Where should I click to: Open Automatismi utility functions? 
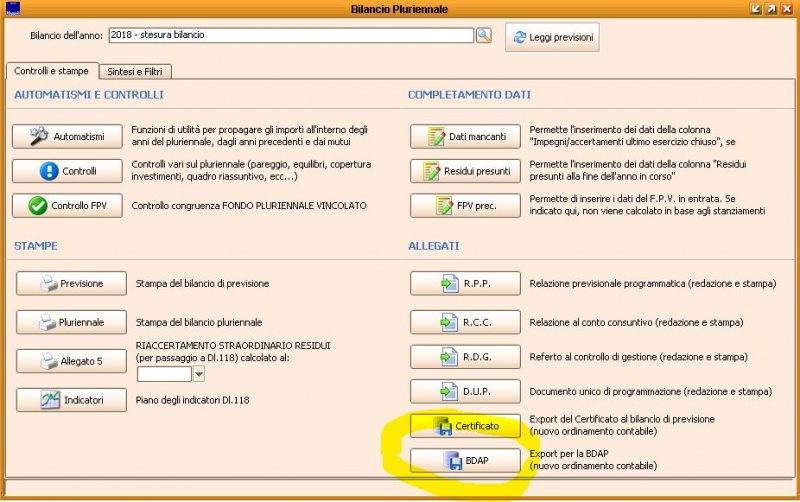66,137
